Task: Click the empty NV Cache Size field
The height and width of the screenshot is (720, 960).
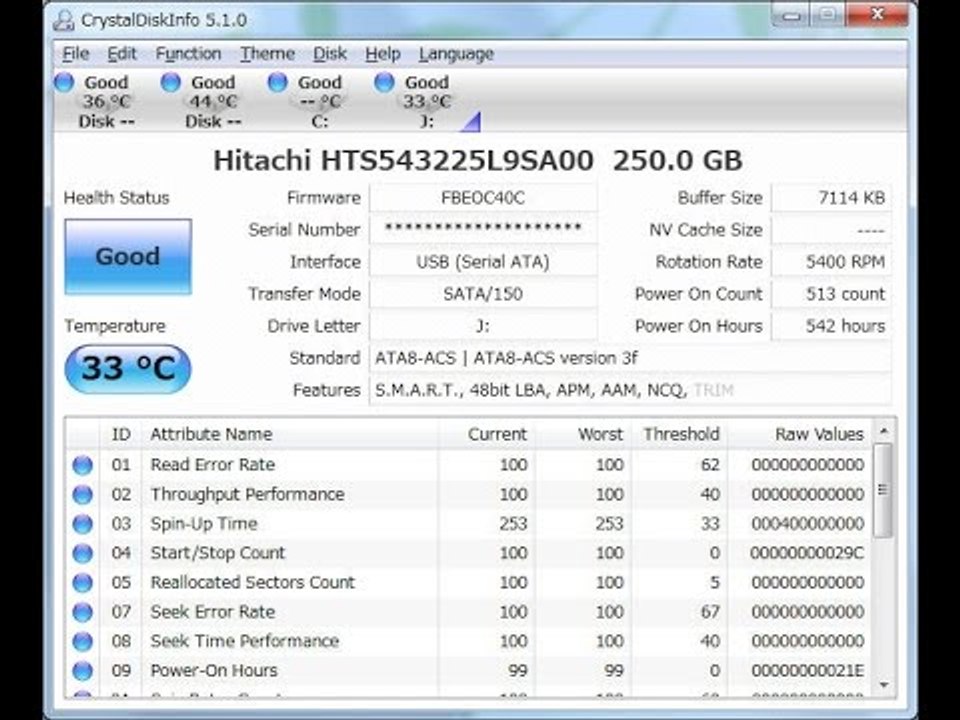Action: [831, 230]
